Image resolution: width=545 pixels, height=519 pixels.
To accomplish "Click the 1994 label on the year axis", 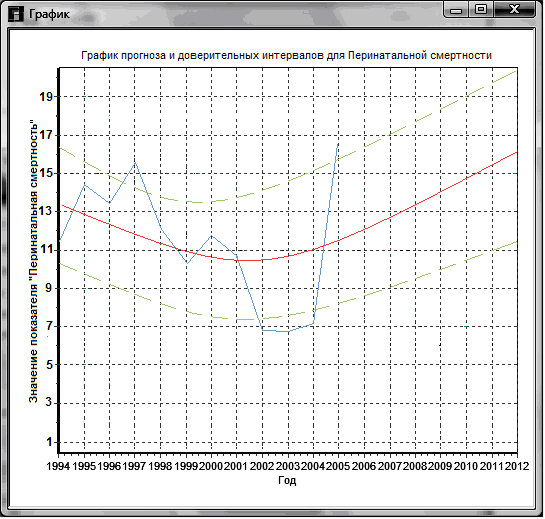I will [x=58, y=466].
